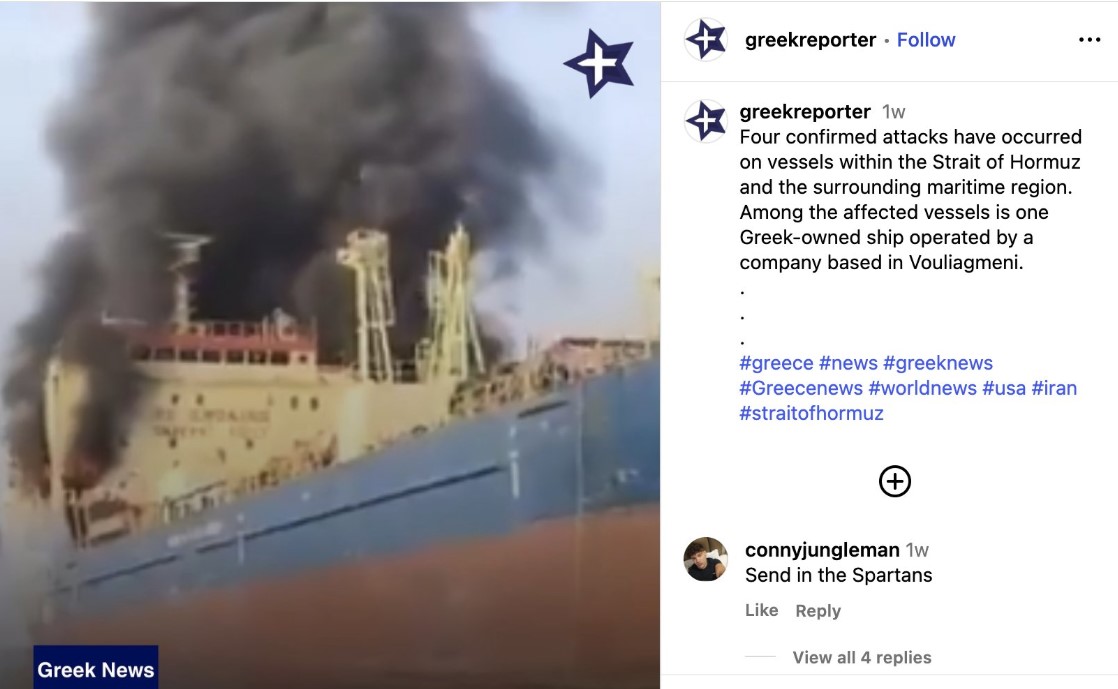The height and width of the screenshot is (689, 1118).
Task: Click greekreporter header profile avatar
Action: 705,39
